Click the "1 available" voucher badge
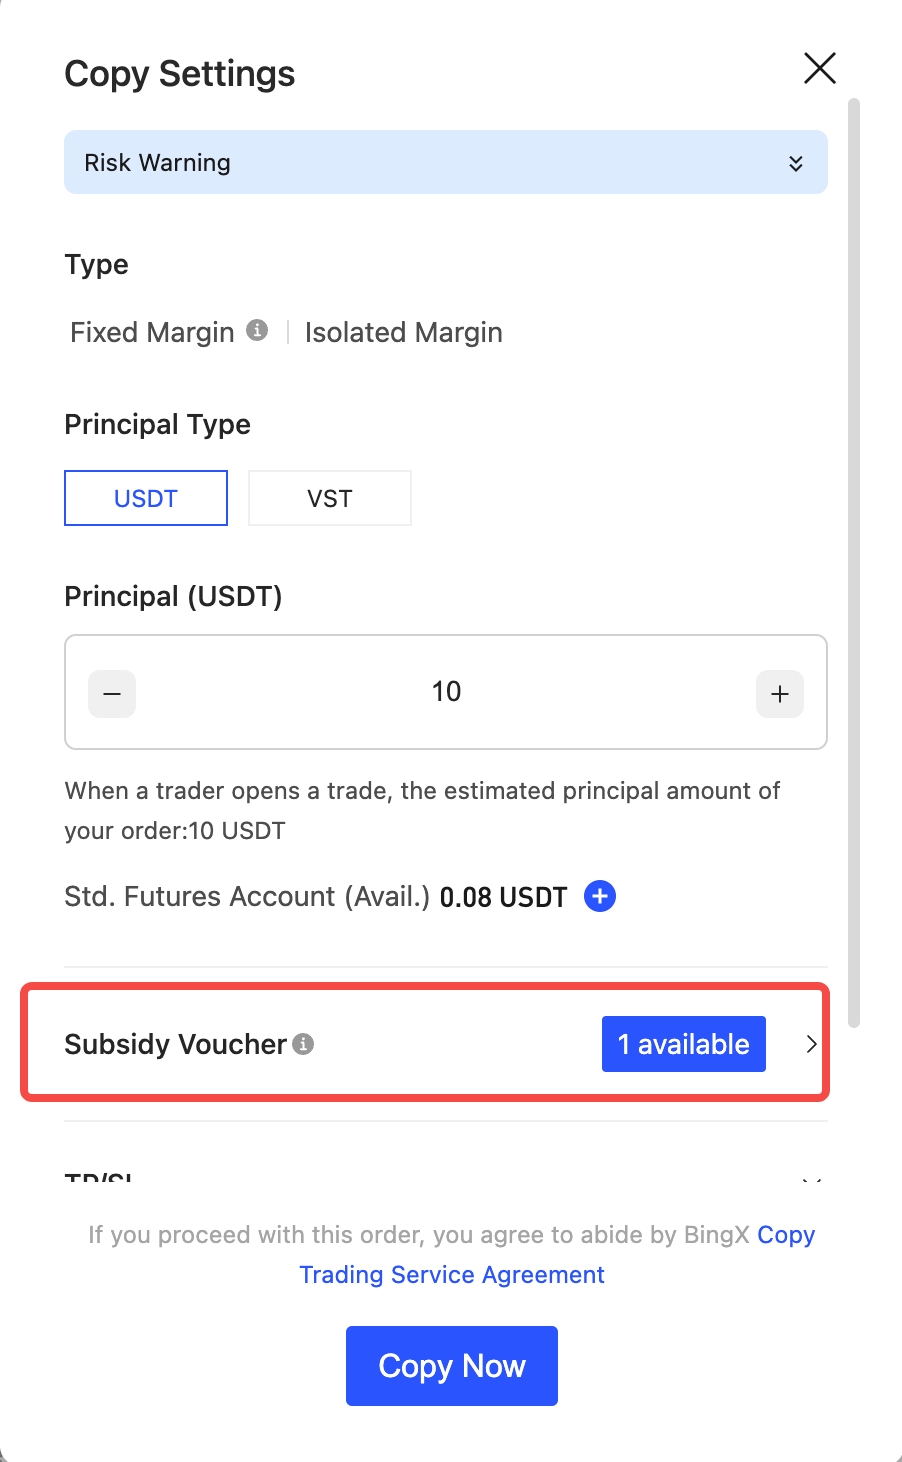The width and height of the screenshot is (902, 1462). pyautogui.click(x=684, y=1044)
